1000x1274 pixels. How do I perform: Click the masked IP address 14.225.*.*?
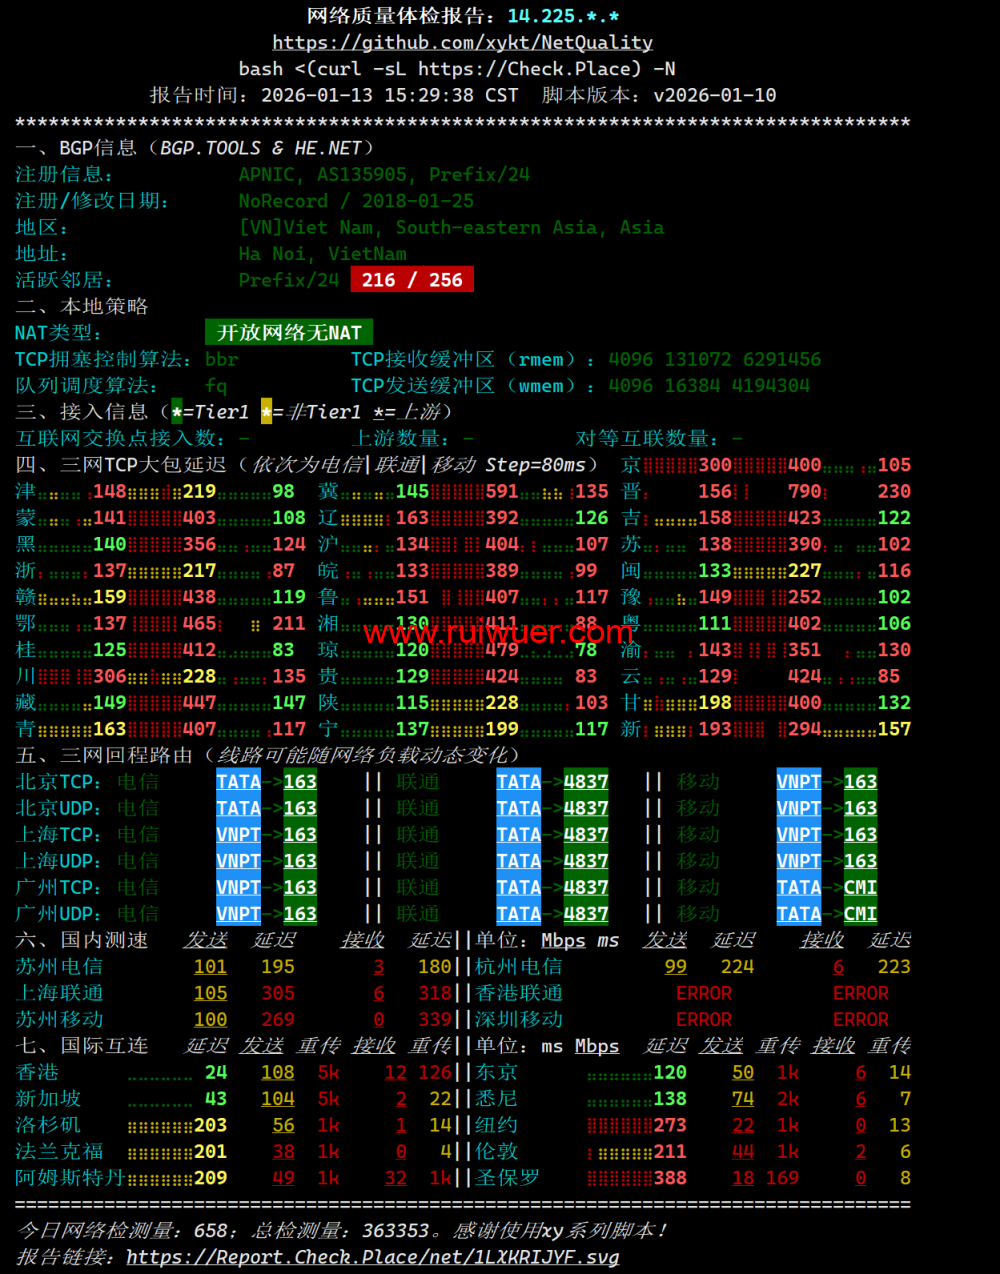click(563, 16)
